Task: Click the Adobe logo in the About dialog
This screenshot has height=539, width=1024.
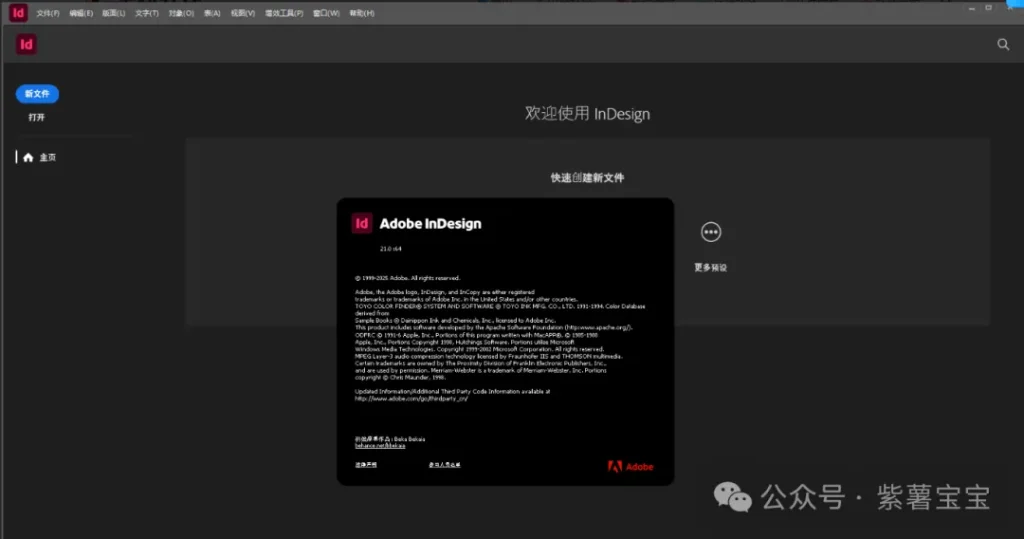Action: pos(630,466)
